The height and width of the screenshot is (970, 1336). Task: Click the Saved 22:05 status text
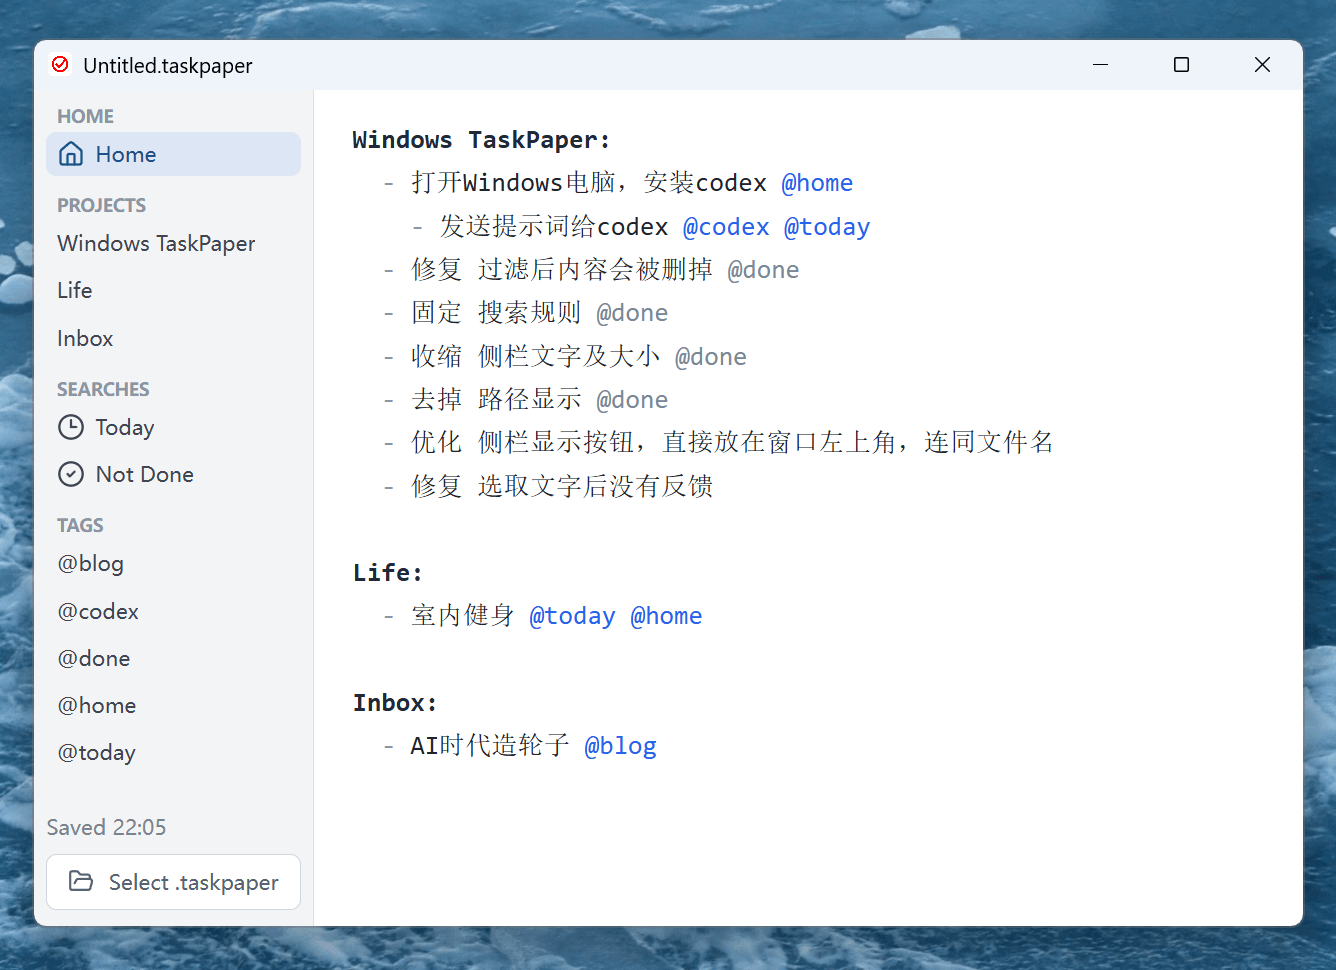[106, 827]
